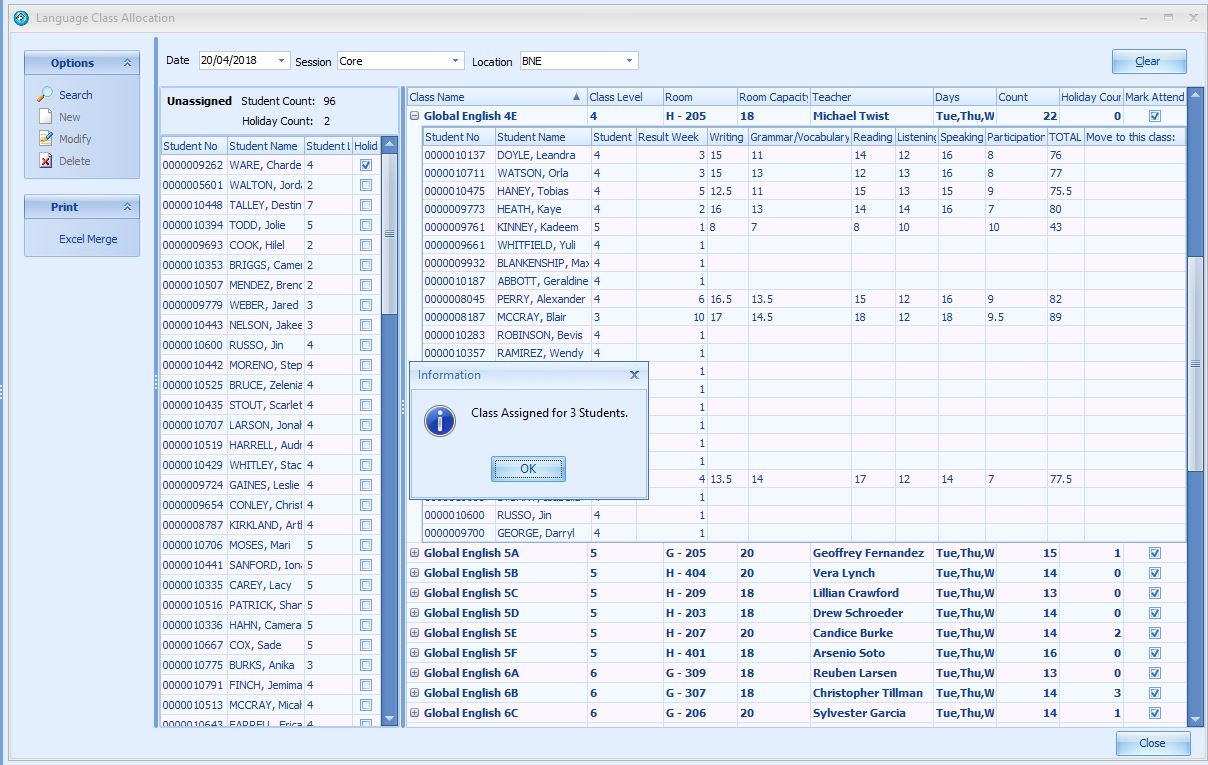The width and height of the screenshot is (1208, 765).
Task: Open the Date dropdown
Action: click(x=281, y=61)
